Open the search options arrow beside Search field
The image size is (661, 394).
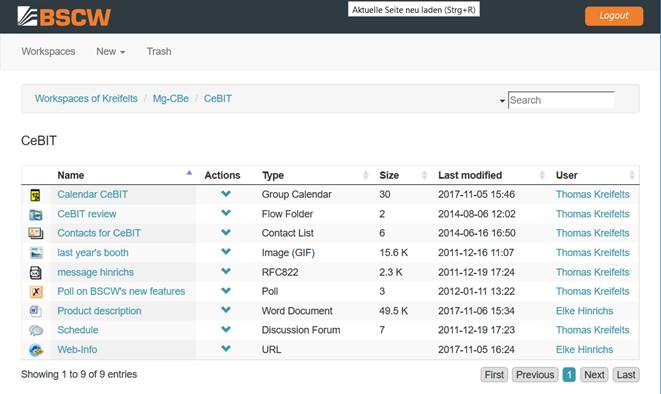pyautogui.click(x=502, y=101)
